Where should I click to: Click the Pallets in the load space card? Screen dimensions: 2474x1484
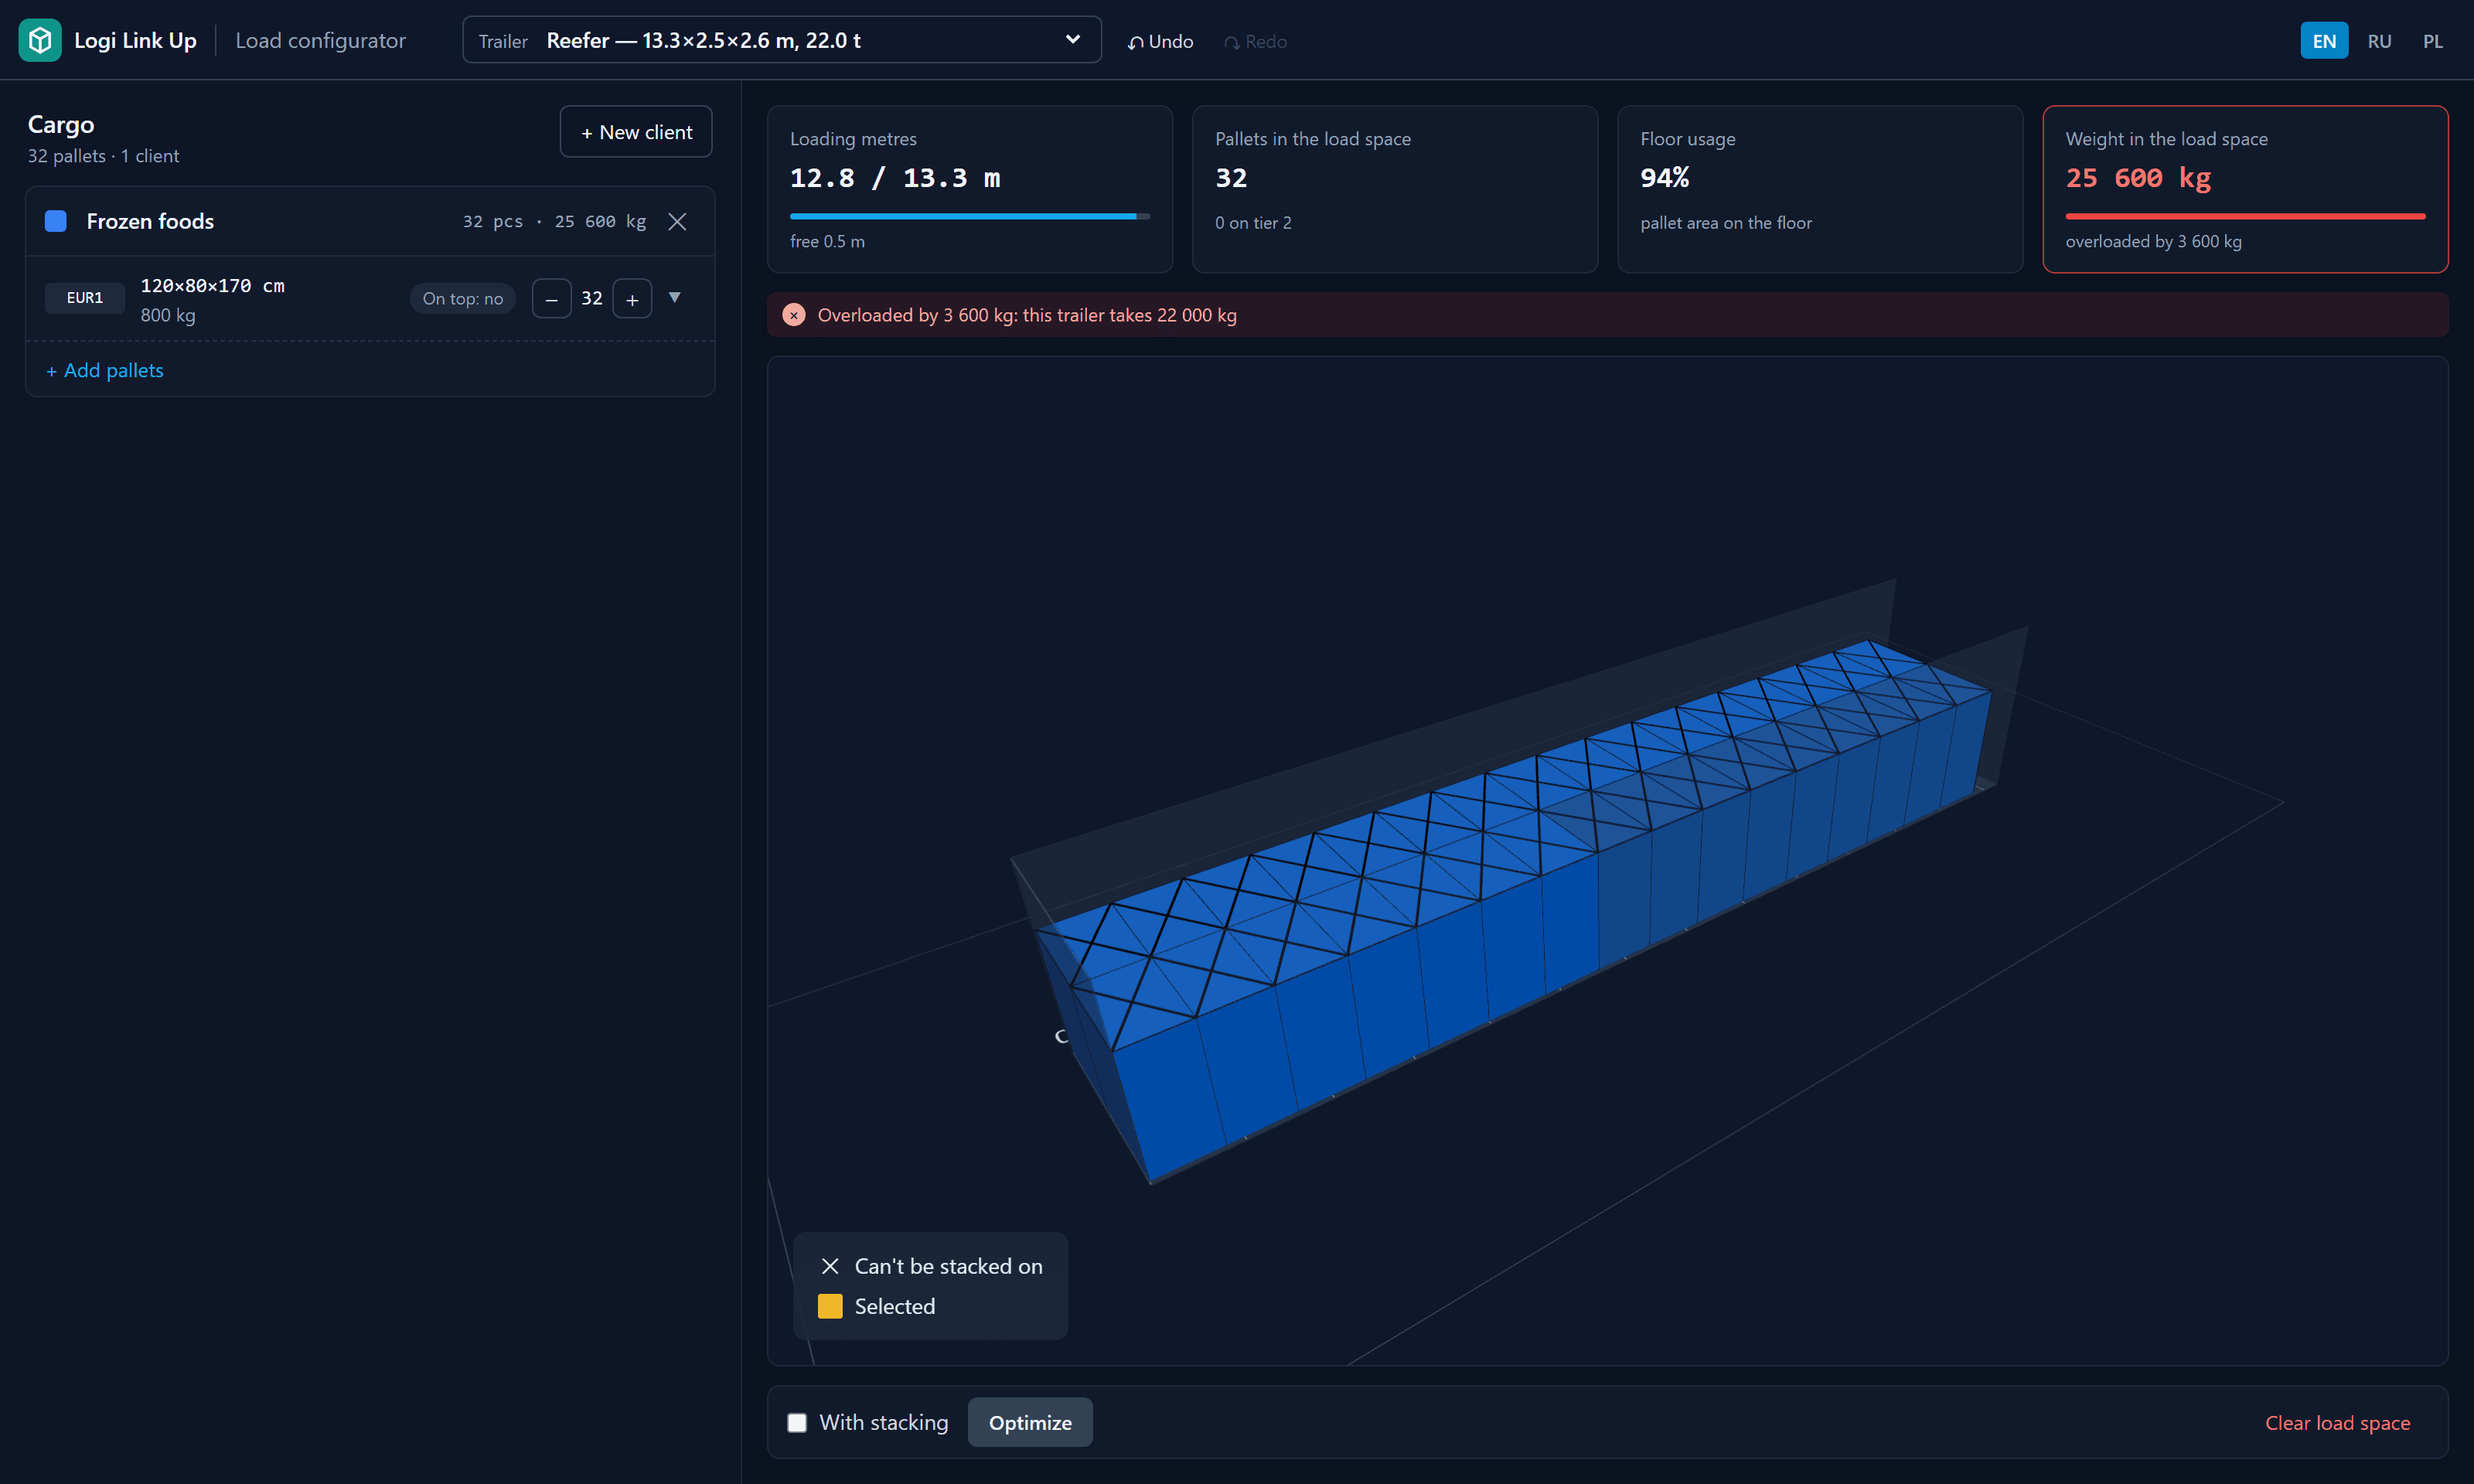(1395, 189)
